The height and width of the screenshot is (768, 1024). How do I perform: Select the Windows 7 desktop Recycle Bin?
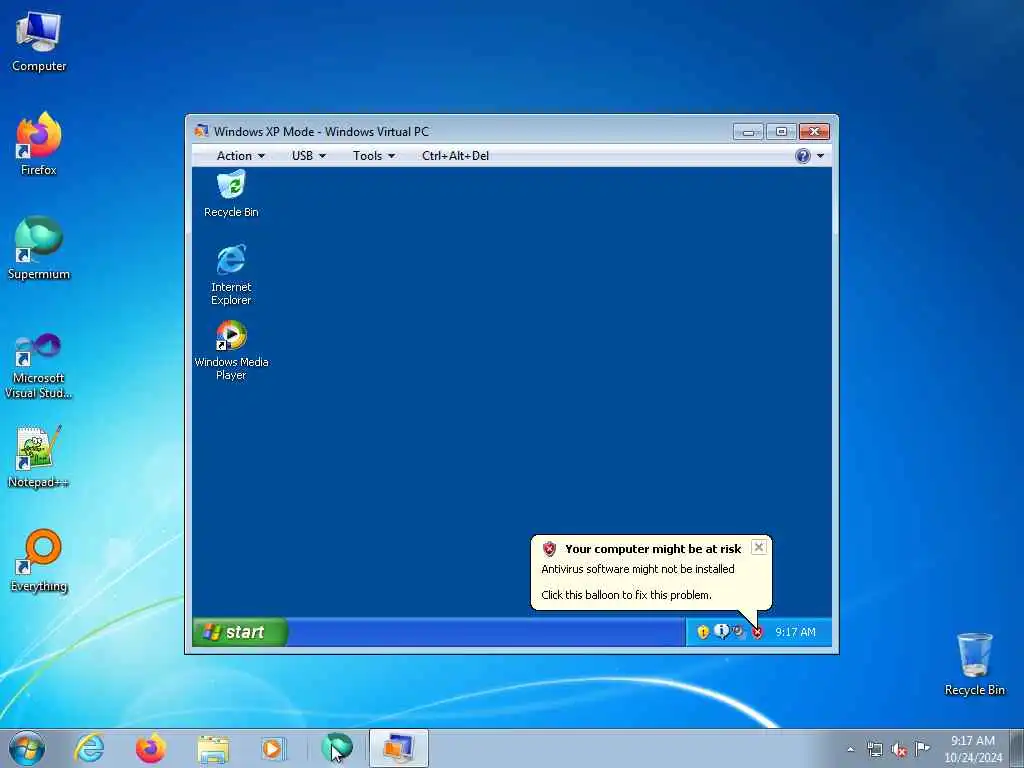click(974, 664)
